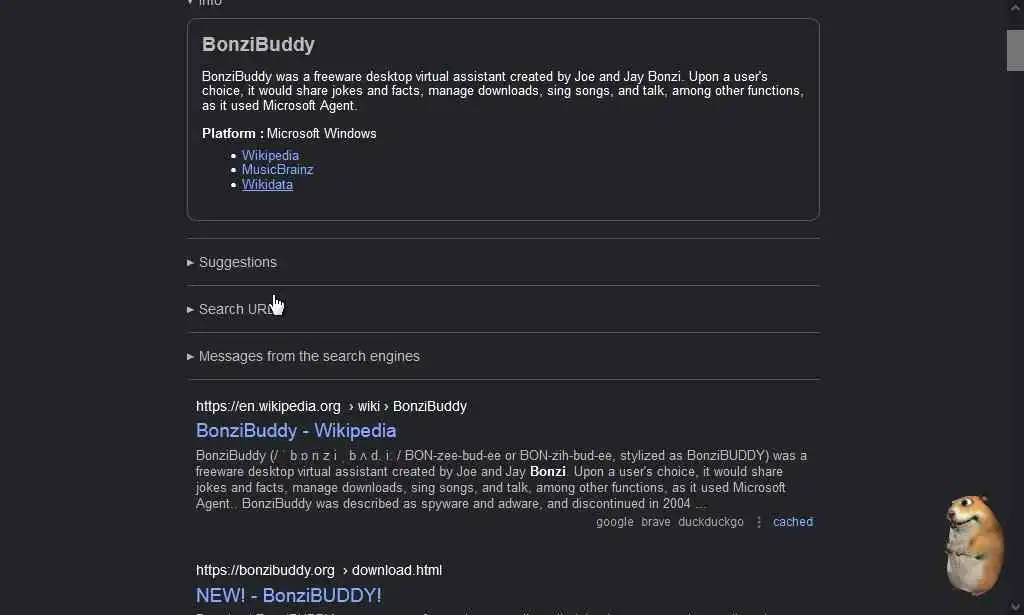
Task: Open the MusicBrainz link
Action: 277,170
